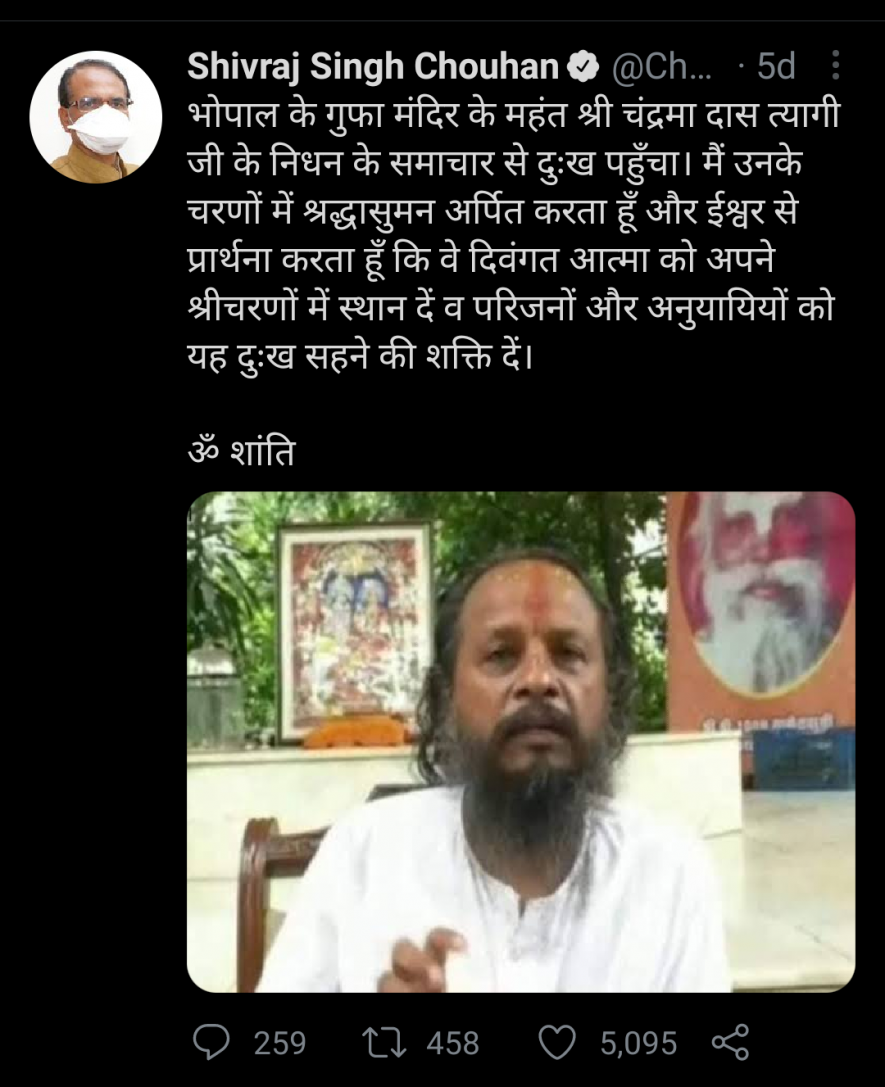Tap first tweet line starting with भोपाल
The width and height of the screenshot is (885, 1087).
tap(514, 115)
